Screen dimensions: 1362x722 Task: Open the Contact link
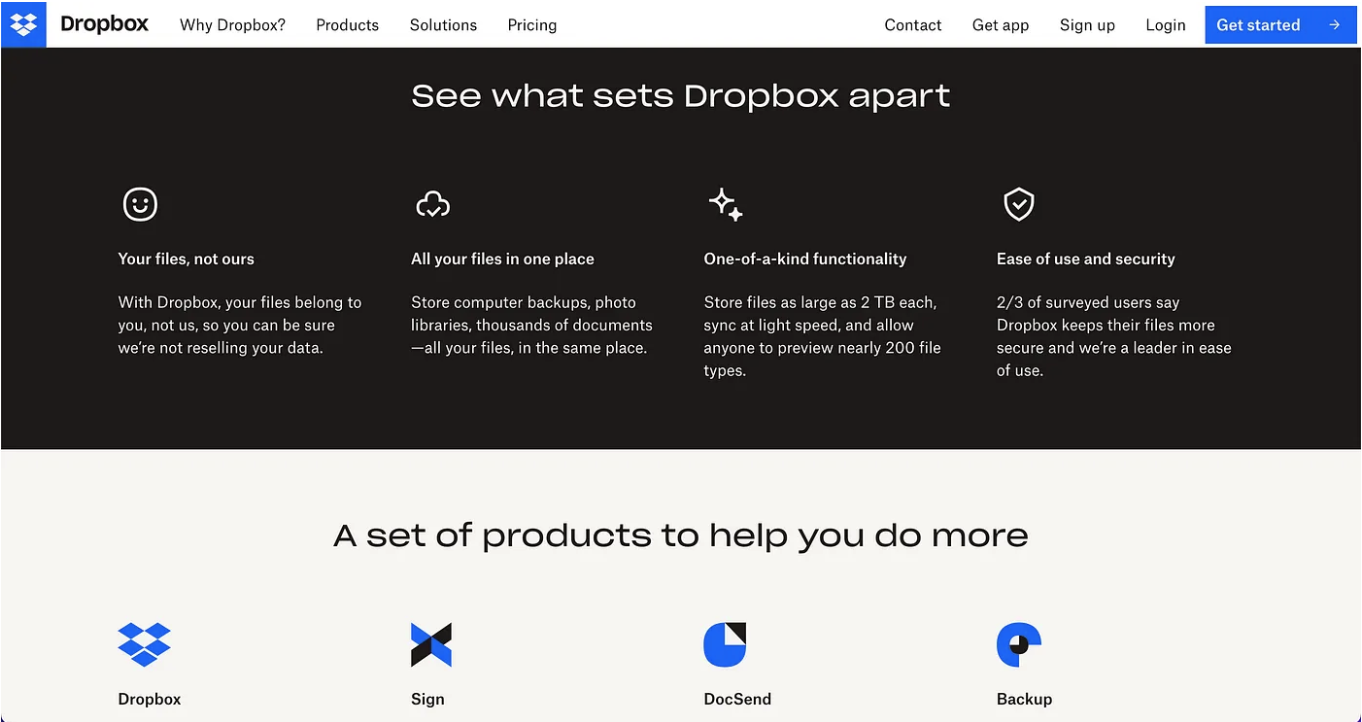point(913,25)
